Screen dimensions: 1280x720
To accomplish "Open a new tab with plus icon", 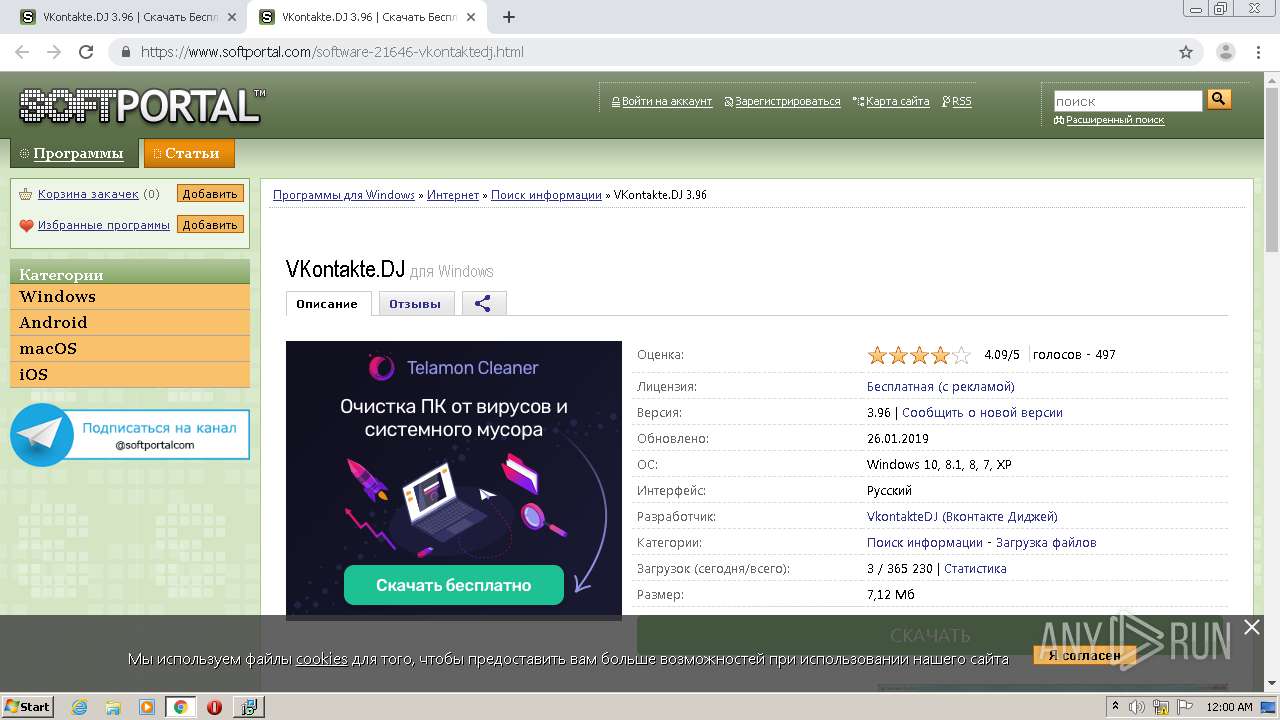I will tap(509, 17).
